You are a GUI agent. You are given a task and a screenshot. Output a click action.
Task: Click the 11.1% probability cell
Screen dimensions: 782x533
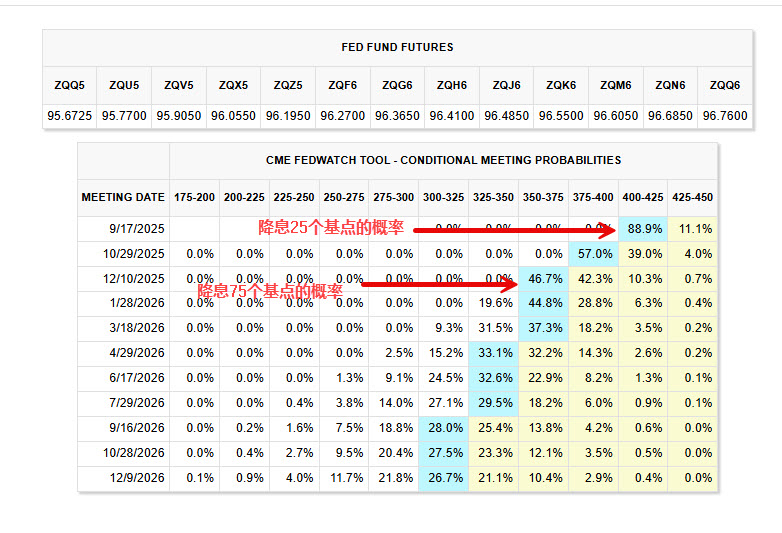click(693, 229)
